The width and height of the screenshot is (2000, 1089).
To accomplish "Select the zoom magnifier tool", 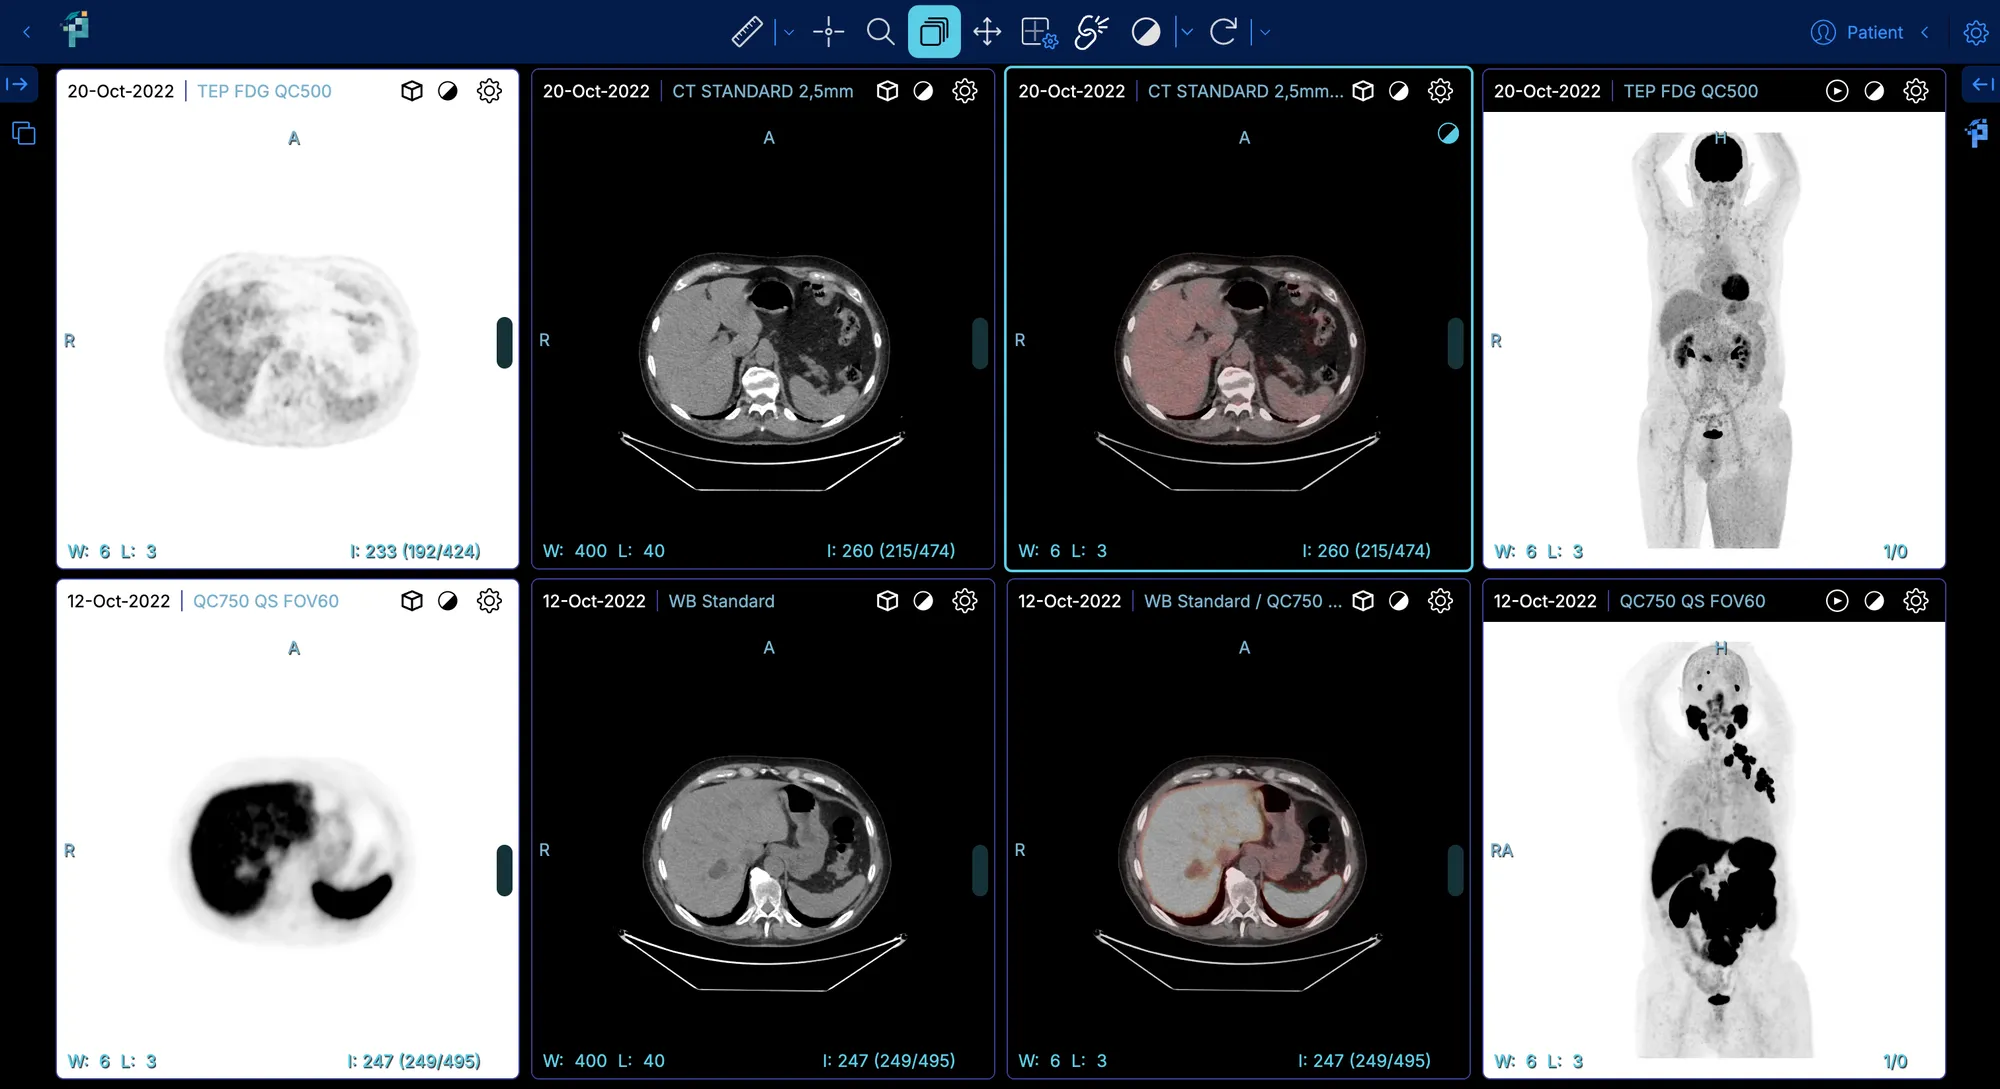I will [880, 32].
